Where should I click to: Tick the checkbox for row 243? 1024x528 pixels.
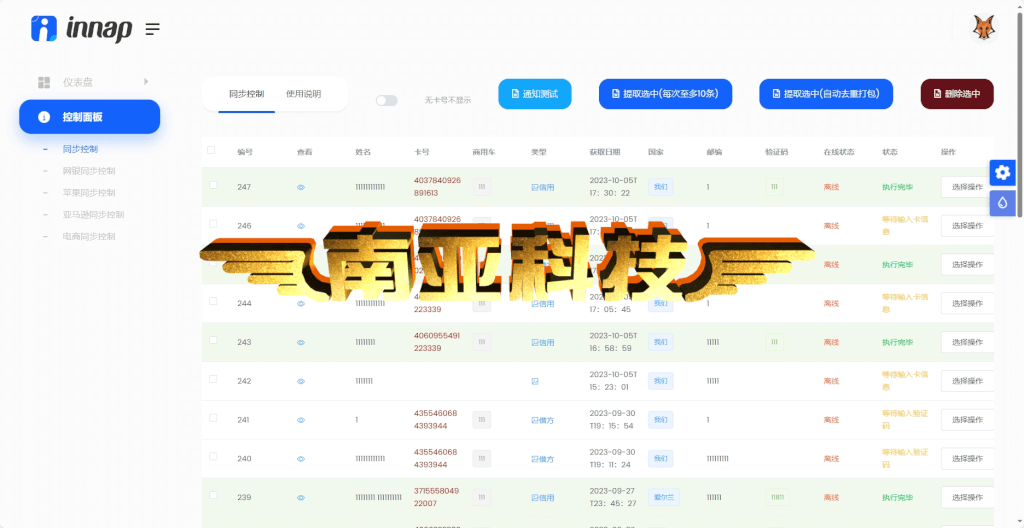213,340
